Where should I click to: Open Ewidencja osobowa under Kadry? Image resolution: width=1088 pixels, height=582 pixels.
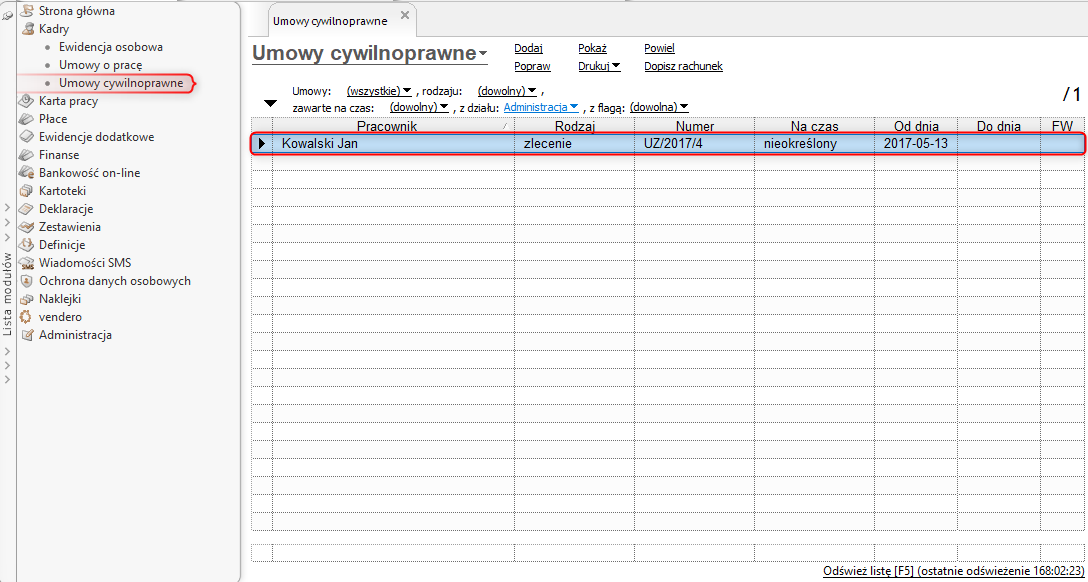point(111,47)
